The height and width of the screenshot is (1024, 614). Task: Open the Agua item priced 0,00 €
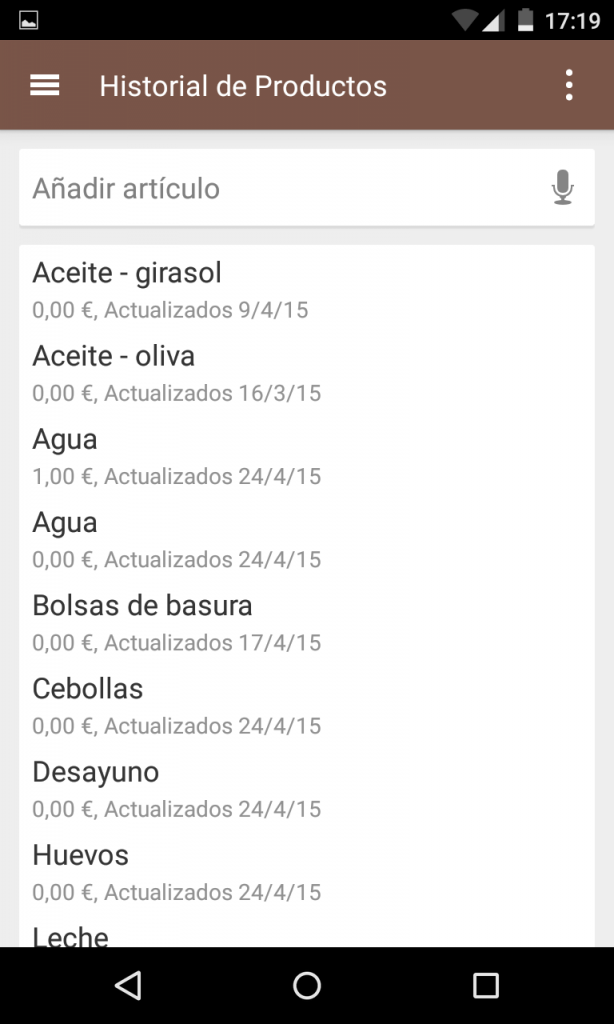point(307,539)
